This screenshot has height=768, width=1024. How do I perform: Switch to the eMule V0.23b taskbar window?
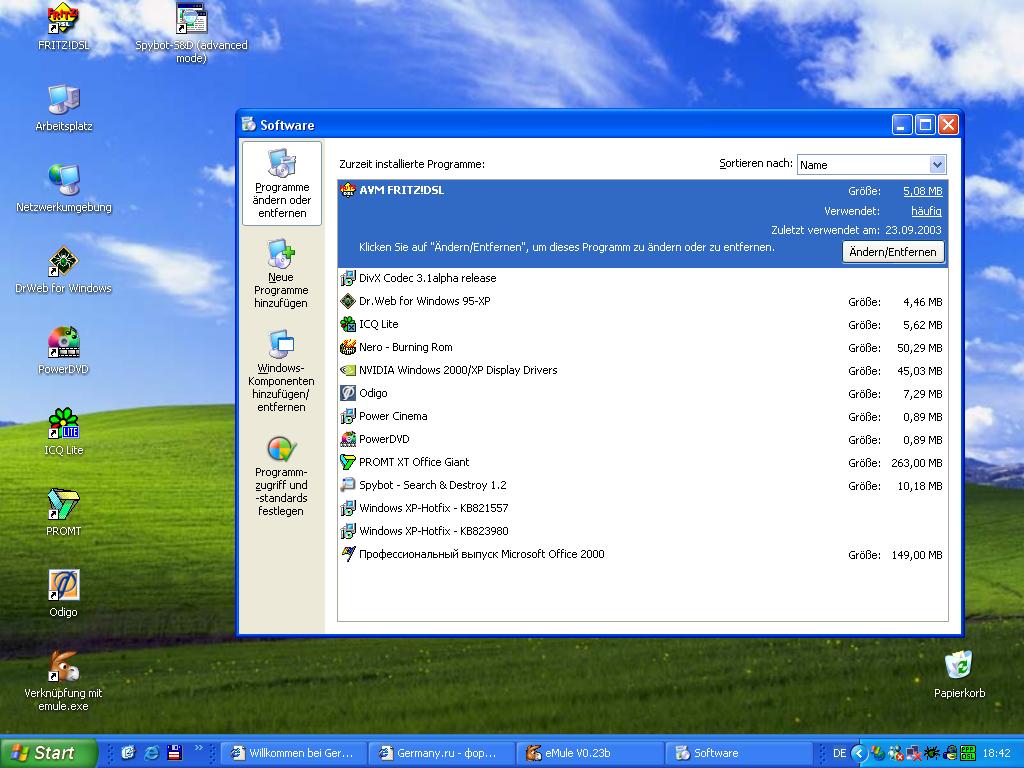click(590, 753)
